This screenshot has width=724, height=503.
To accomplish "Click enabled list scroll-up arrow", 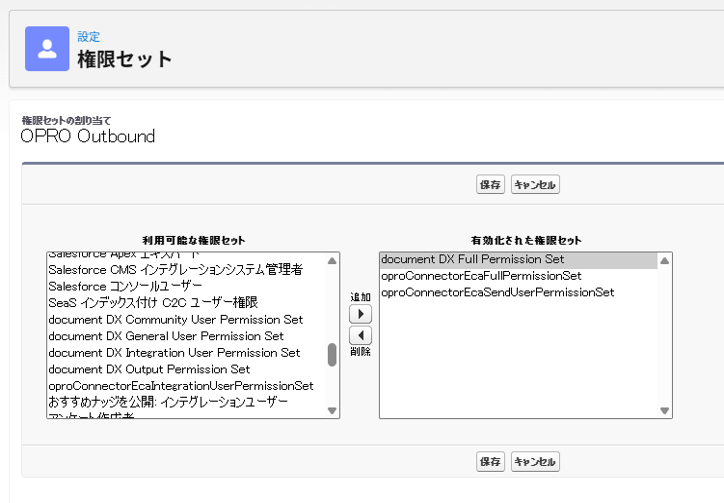I will (x=664, y=261).
